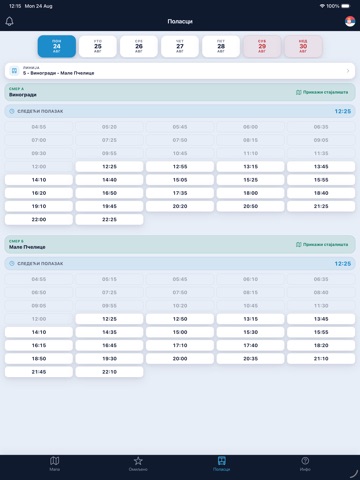Select the 20:50 departure
This screenshot has width=360, height=480.
250,206
